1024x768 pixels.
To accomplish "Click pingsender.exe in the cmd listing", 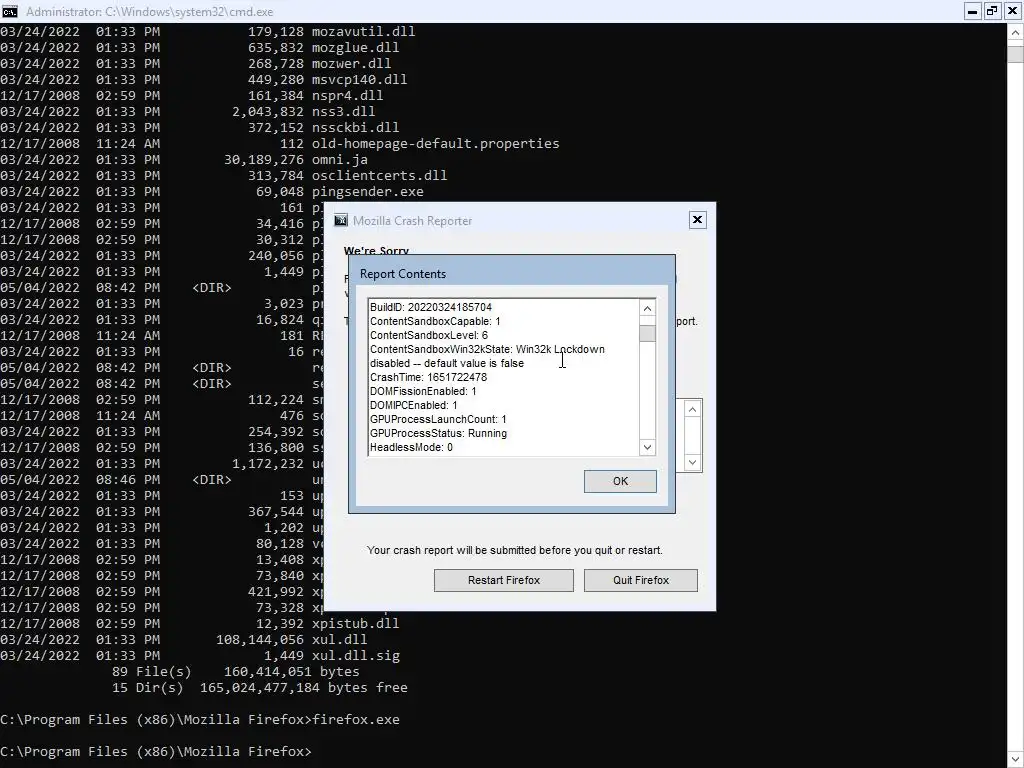I will [368, 191].
